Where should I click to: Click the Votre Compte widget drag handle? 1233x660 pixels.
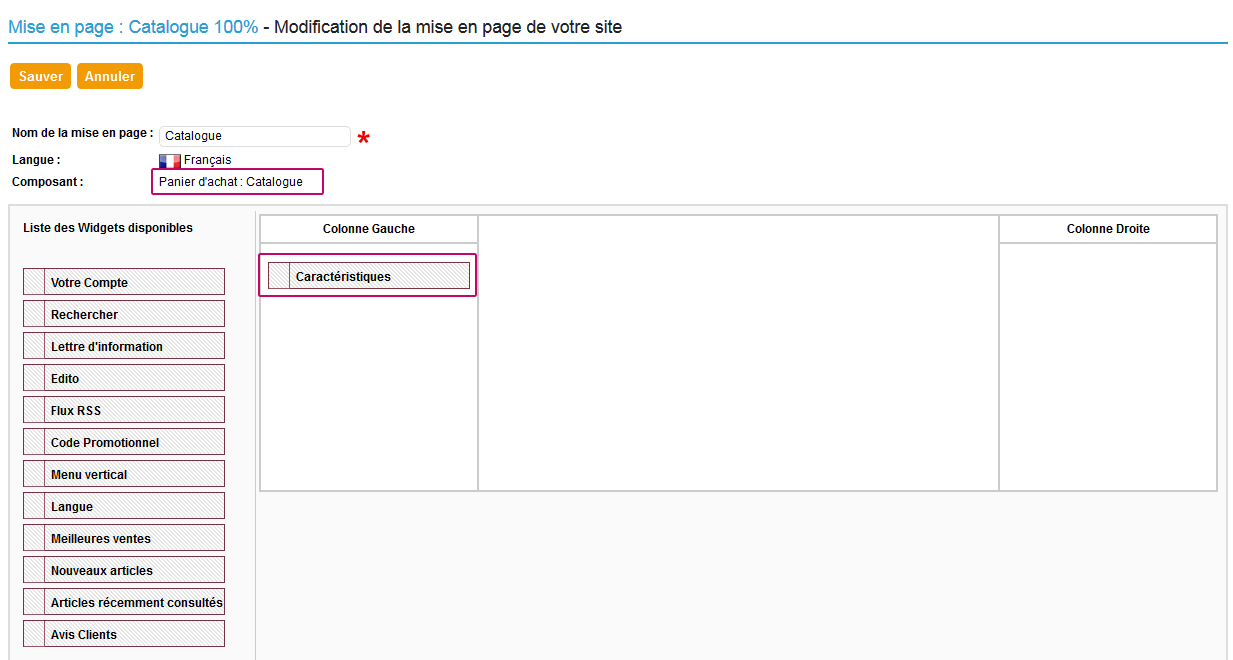(34, 282)
